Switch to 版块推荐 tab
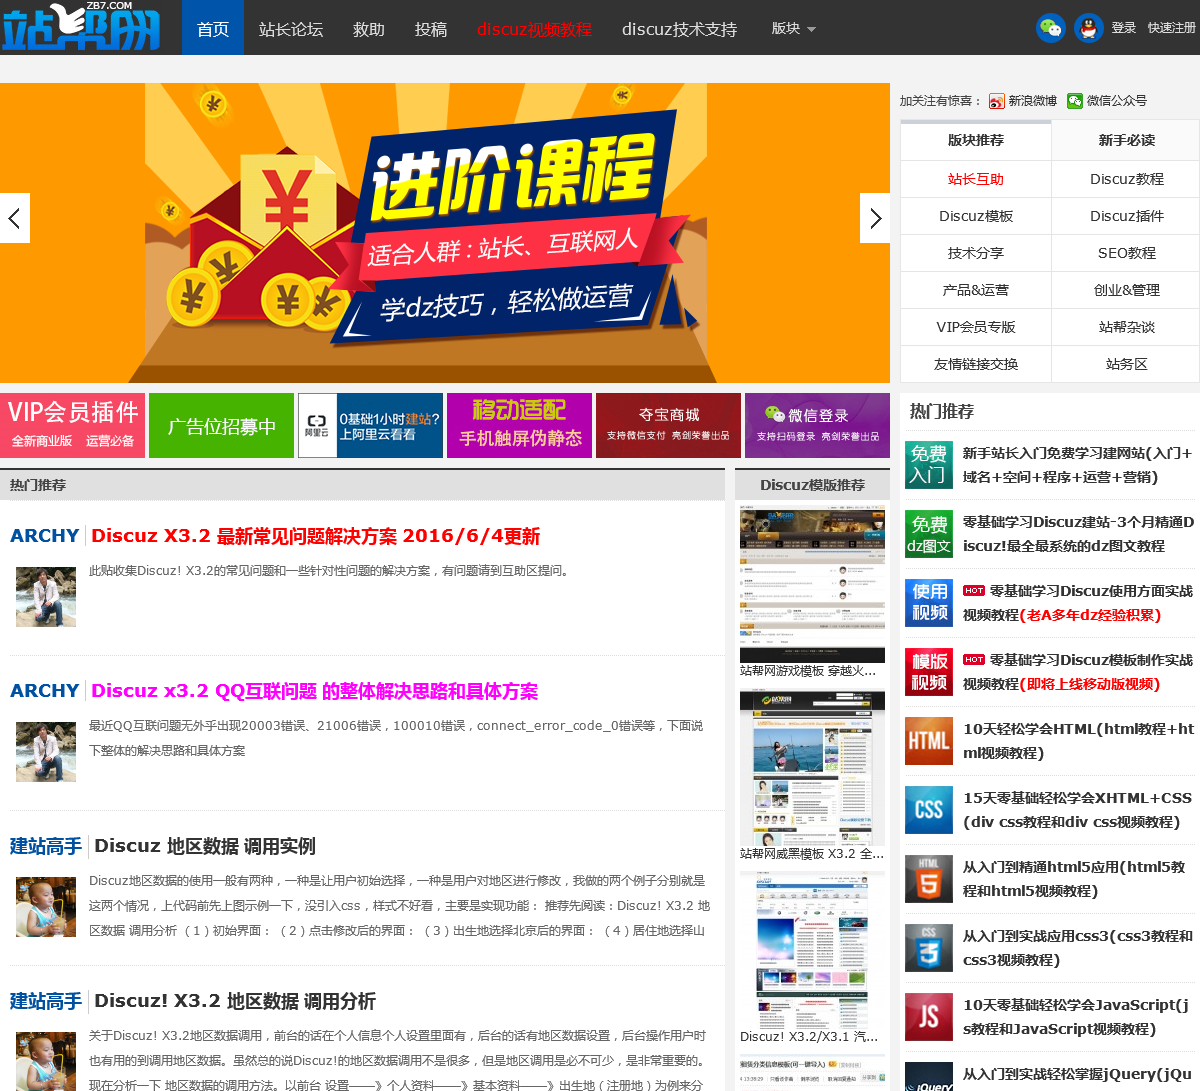 coord(976,140)
